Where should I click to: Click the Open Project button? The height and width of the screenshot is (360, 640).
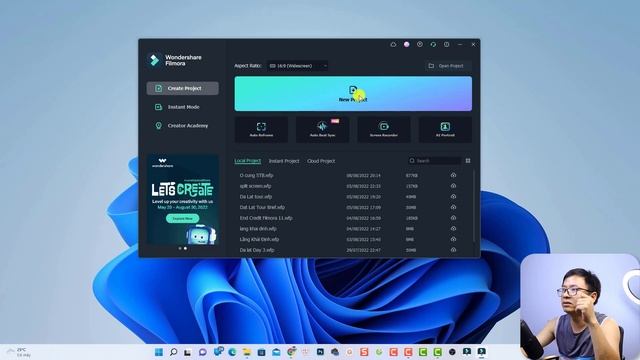(448, 66)
